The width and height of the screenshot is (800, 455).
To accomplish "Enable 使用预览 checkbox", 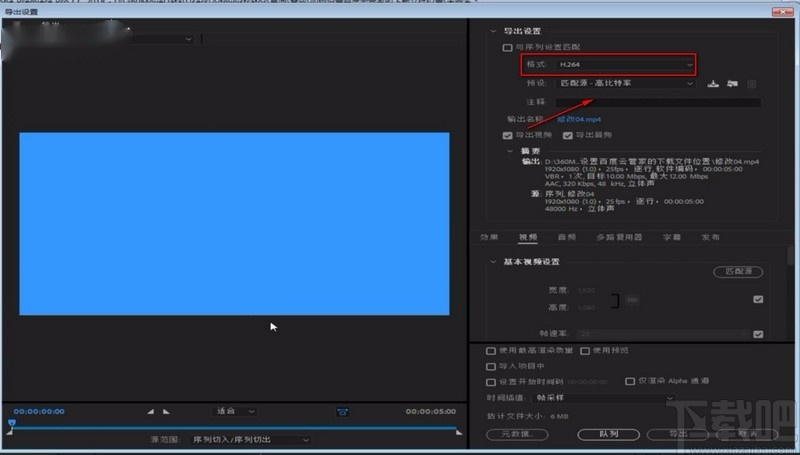I will click(x=585, y=351).
